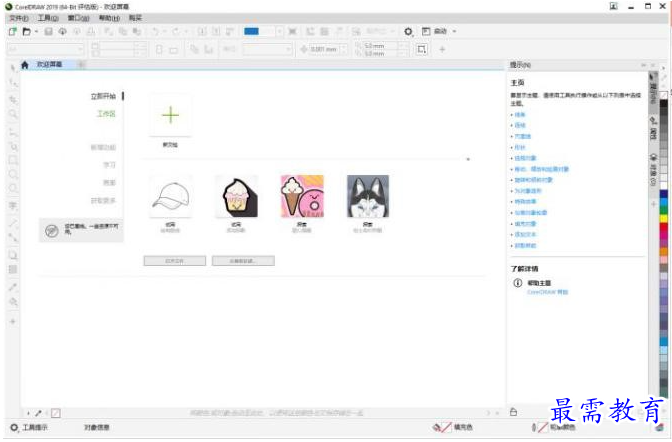Open the 文件 menu
The image size is (672, 442).
pos(18,18)
